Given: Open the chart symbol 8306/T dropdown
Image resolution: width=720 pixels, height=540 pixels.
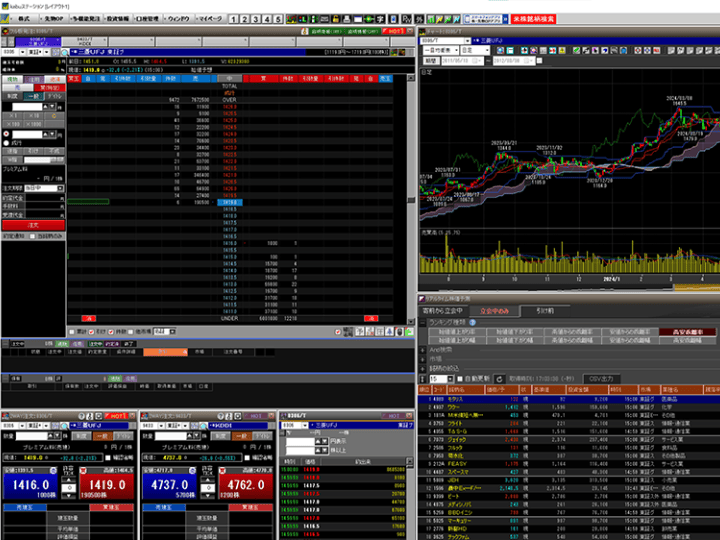Looking at the screenshot, I should pos(467,40).
